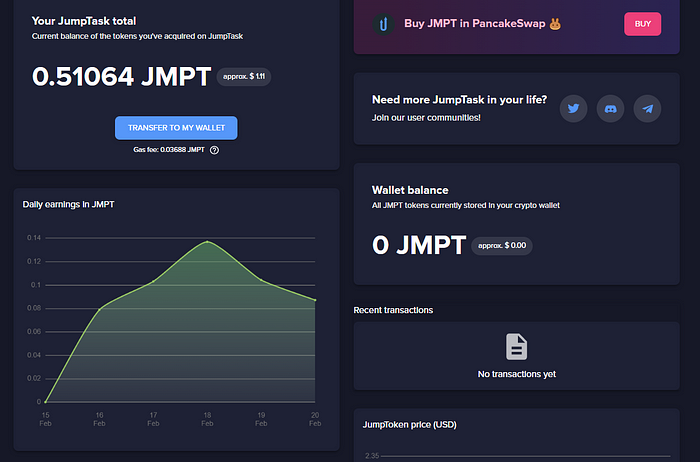Click the no transactions document icon
The width and height of the screenshot is (700, 462).
click(x=517, y=346)
